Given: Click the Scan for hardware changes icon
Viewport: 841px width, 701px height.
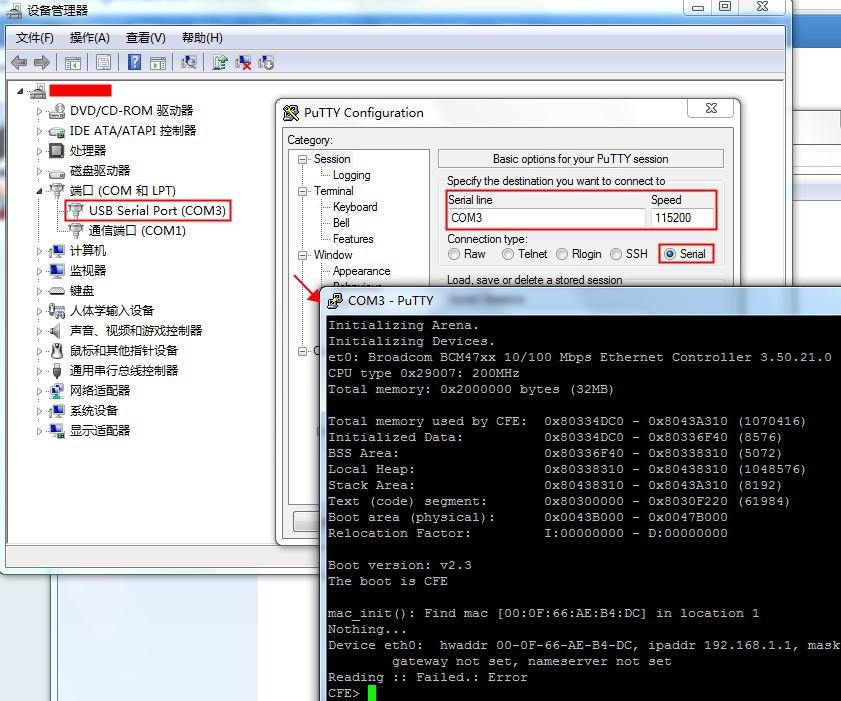Looking at the screenshot, I should coord(188,62).
